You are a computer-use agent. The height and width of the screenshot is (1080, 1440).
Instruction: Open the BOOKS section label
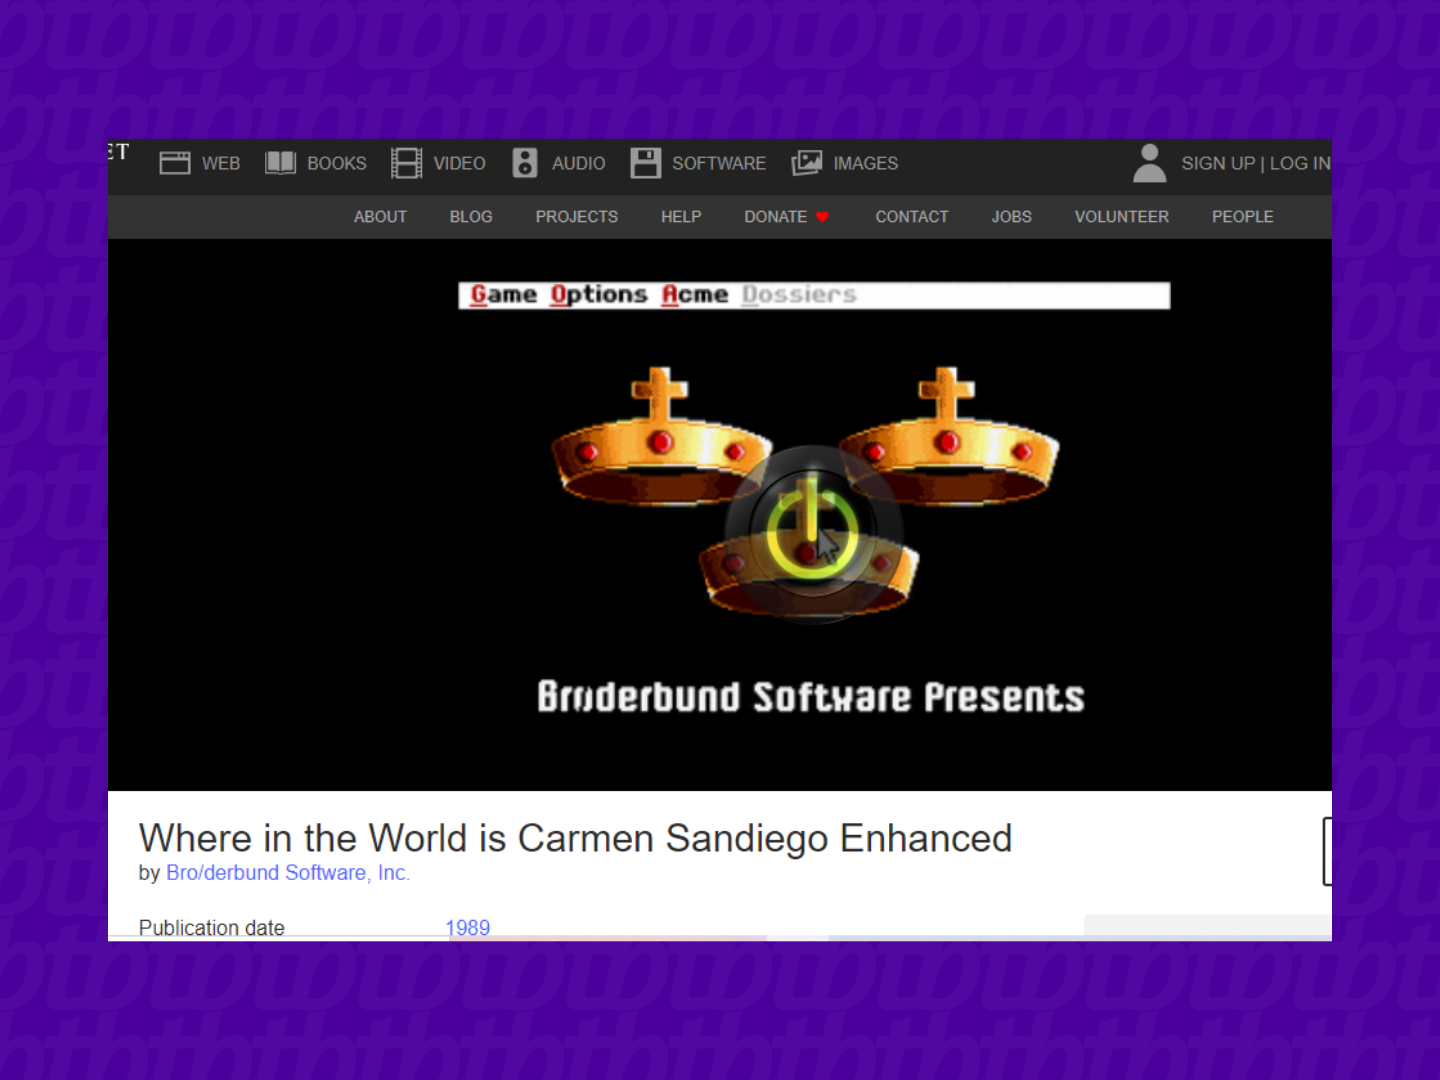point(337,163)
